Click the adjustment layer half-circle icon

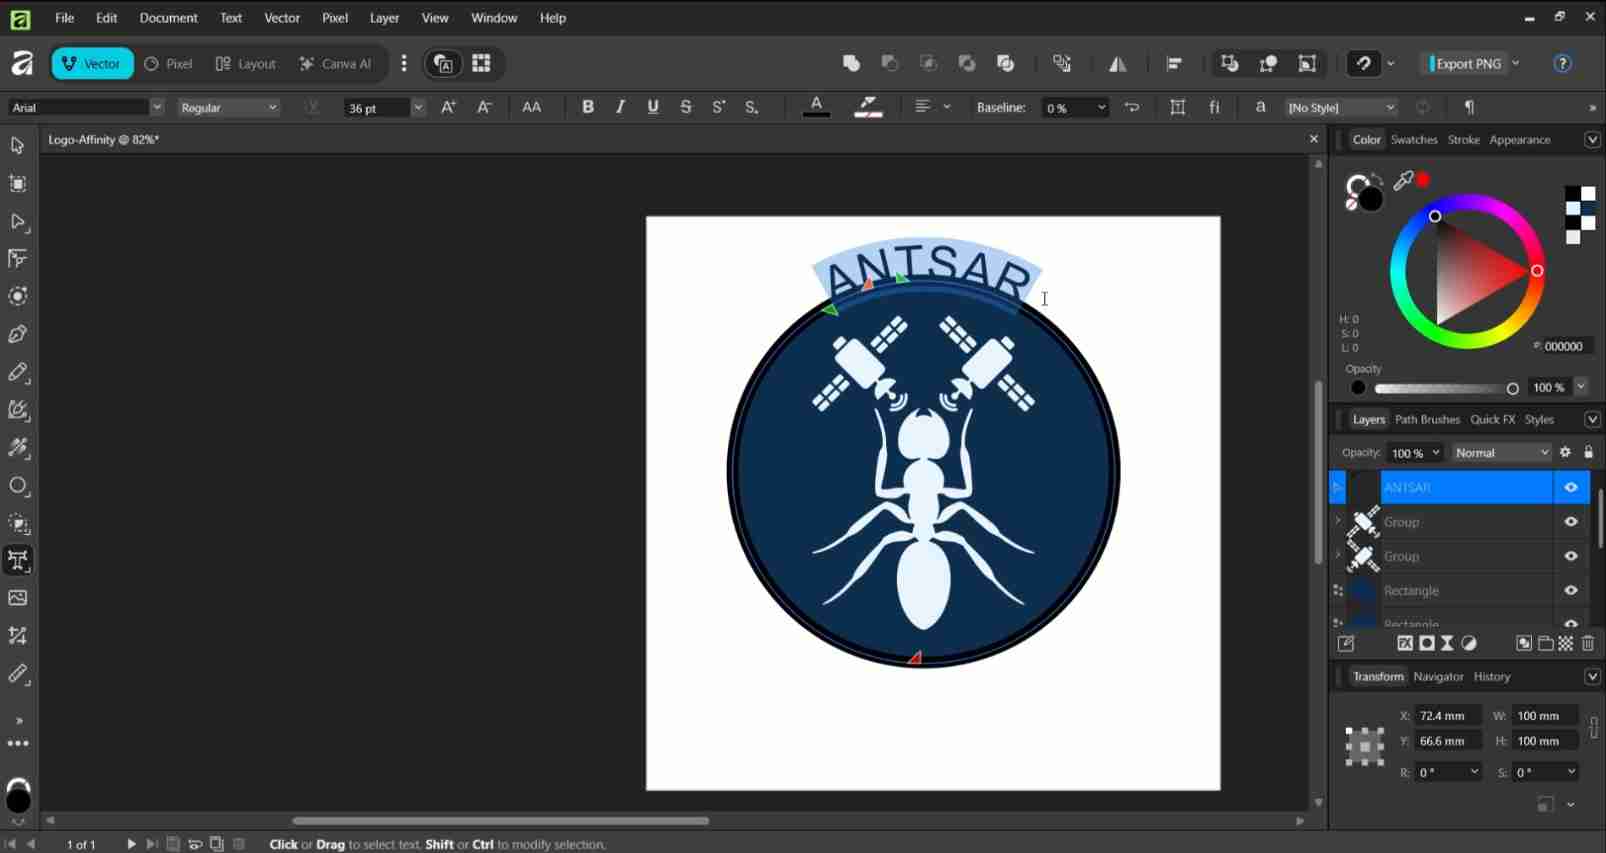click(x=1469, y=643)
